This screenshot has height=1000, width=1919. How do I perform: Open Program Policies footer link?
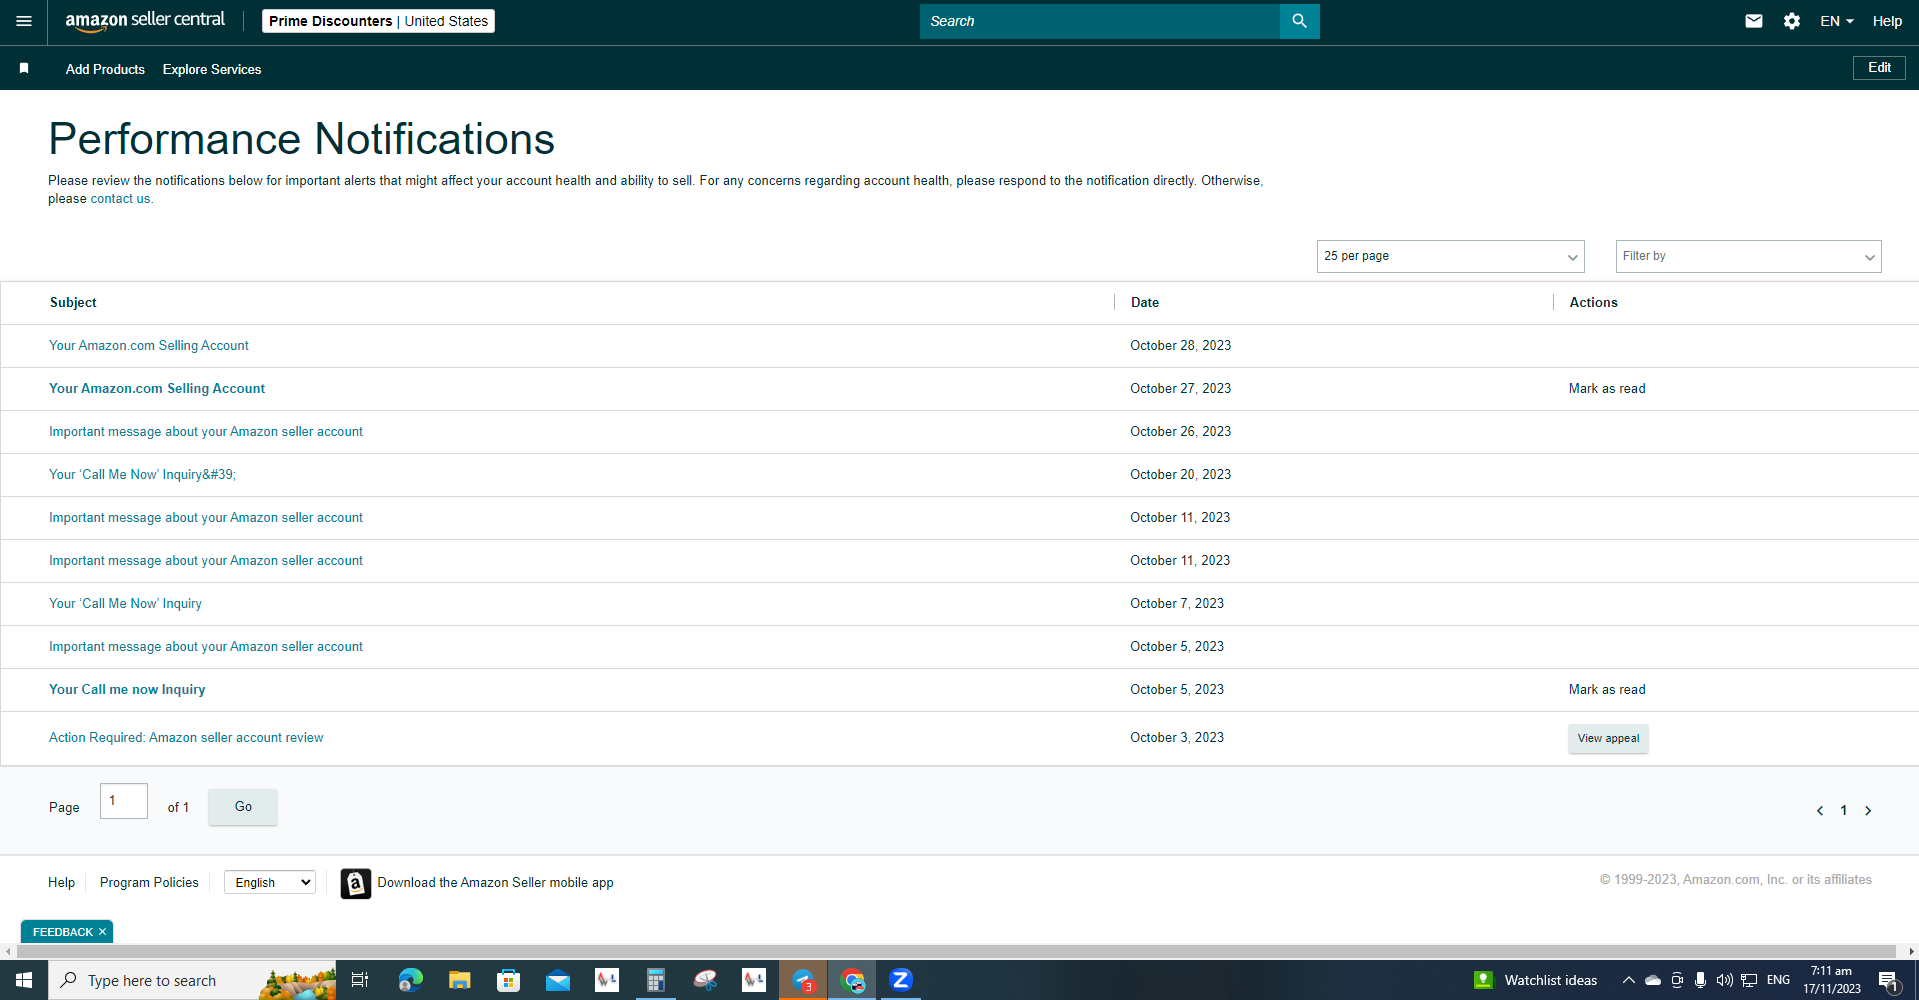(149, 882)
